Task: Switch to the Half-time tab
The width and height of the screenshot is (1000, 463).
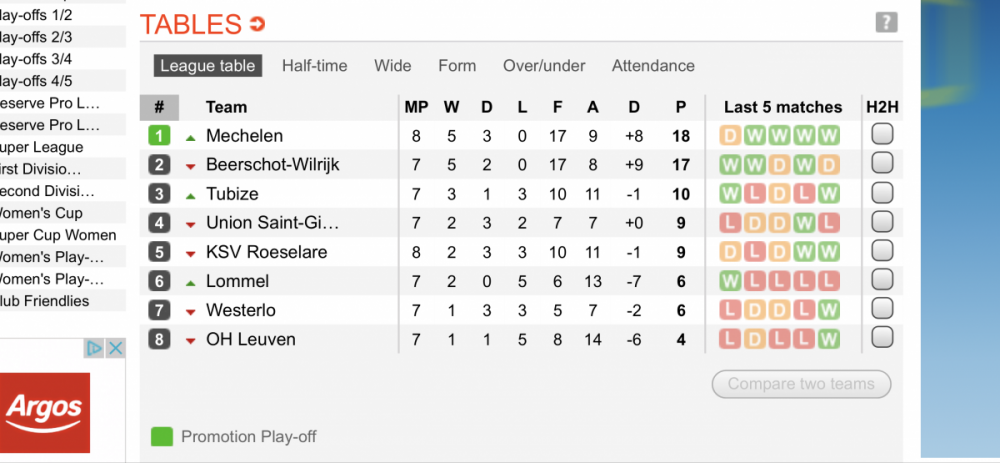Action: pos(314,66)
